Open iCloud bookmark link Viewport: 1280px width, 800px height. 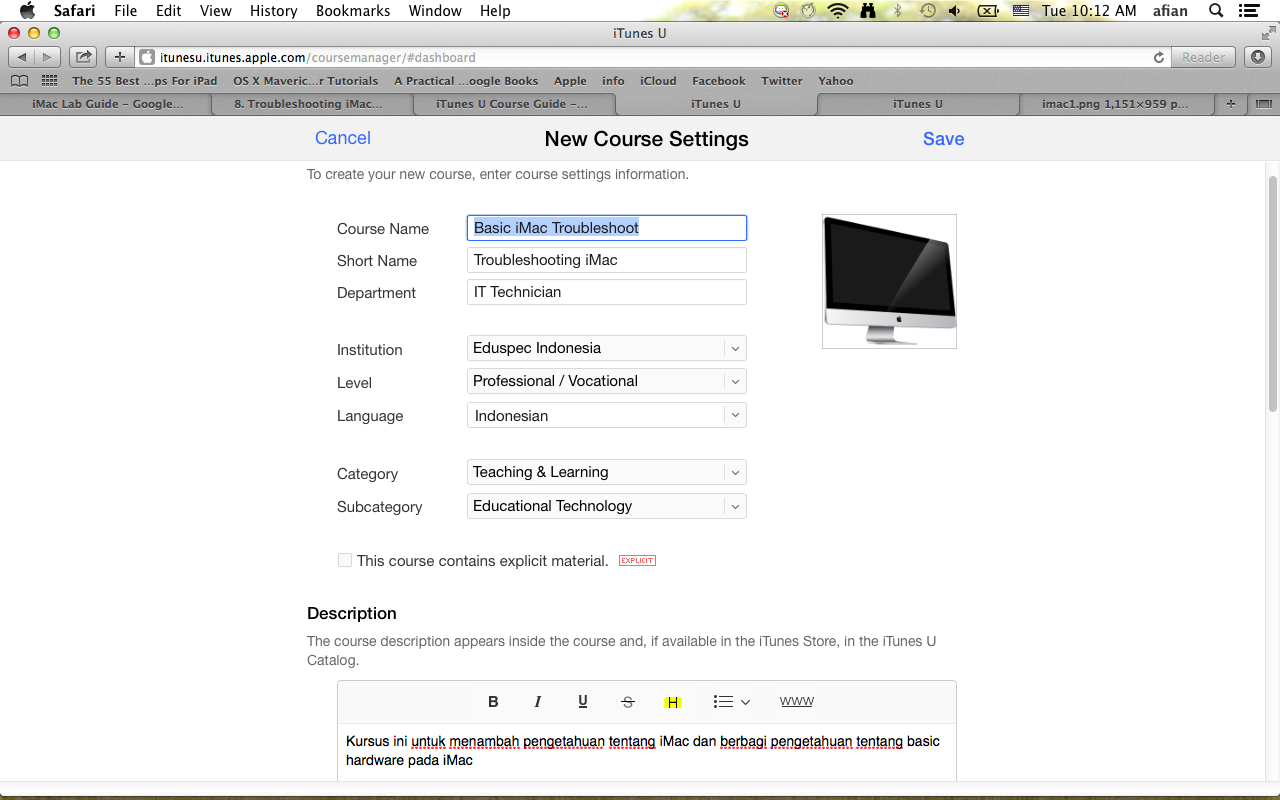pos(658,81)
